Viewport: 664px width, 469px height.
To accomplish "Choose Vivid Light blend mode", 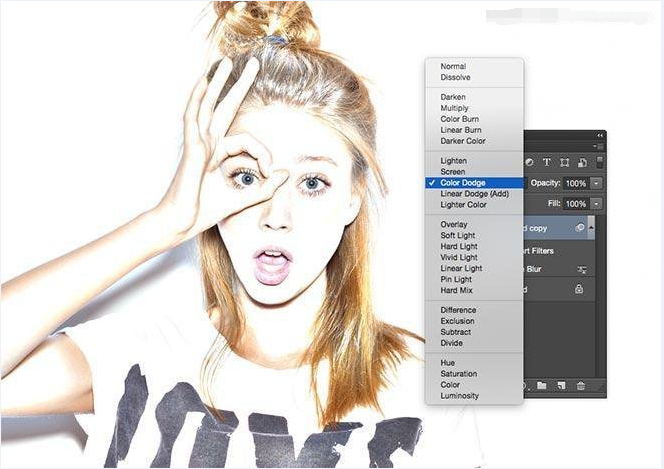I will tap(474, 257).
